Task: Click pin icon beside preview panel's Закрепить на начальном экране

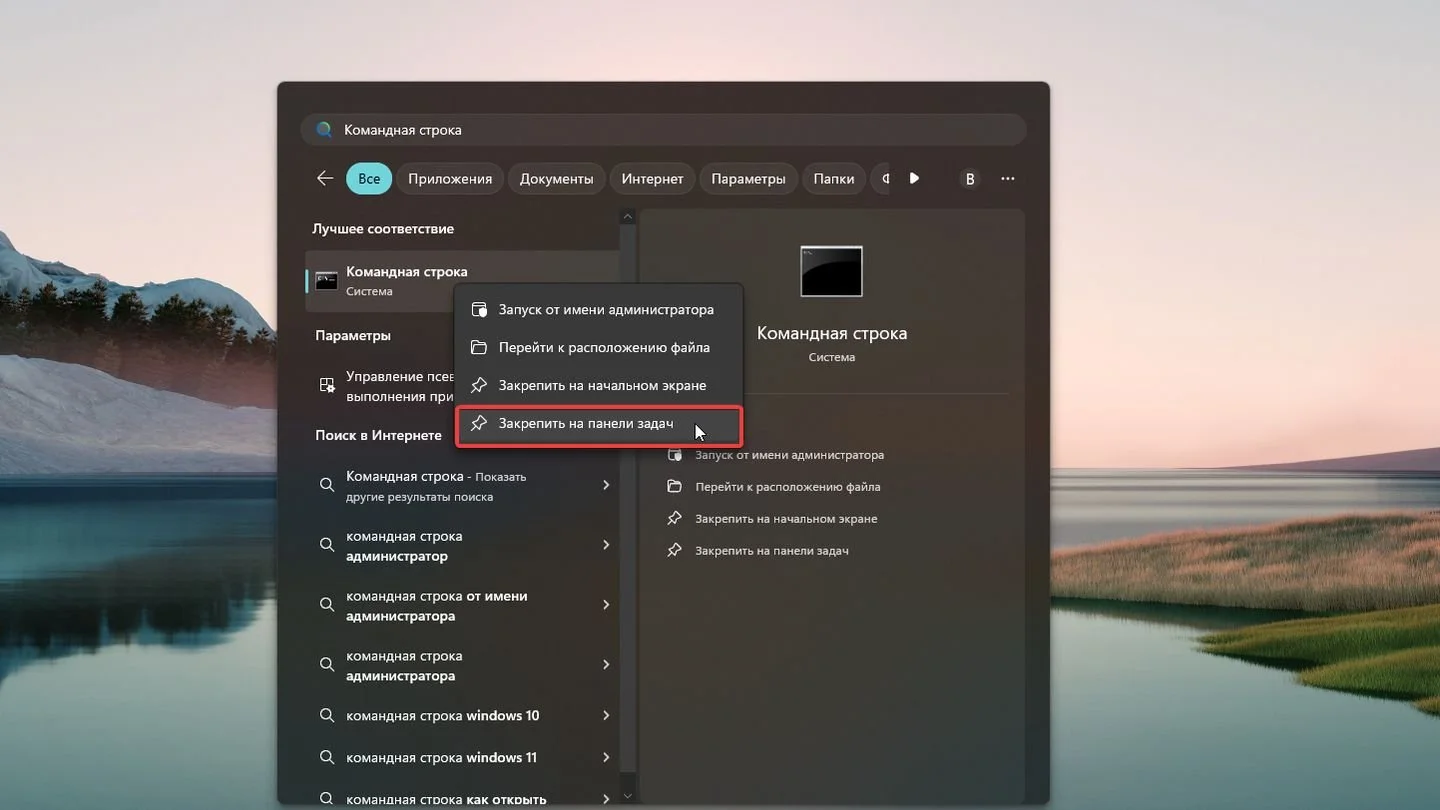Action: tap(674, 519)
